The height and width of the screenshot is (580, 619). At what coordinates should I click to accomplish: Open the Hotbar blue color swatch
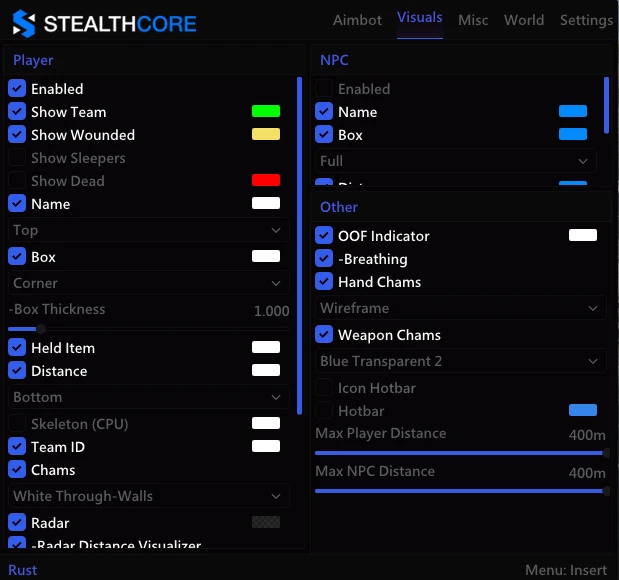(x=583, y=410)
